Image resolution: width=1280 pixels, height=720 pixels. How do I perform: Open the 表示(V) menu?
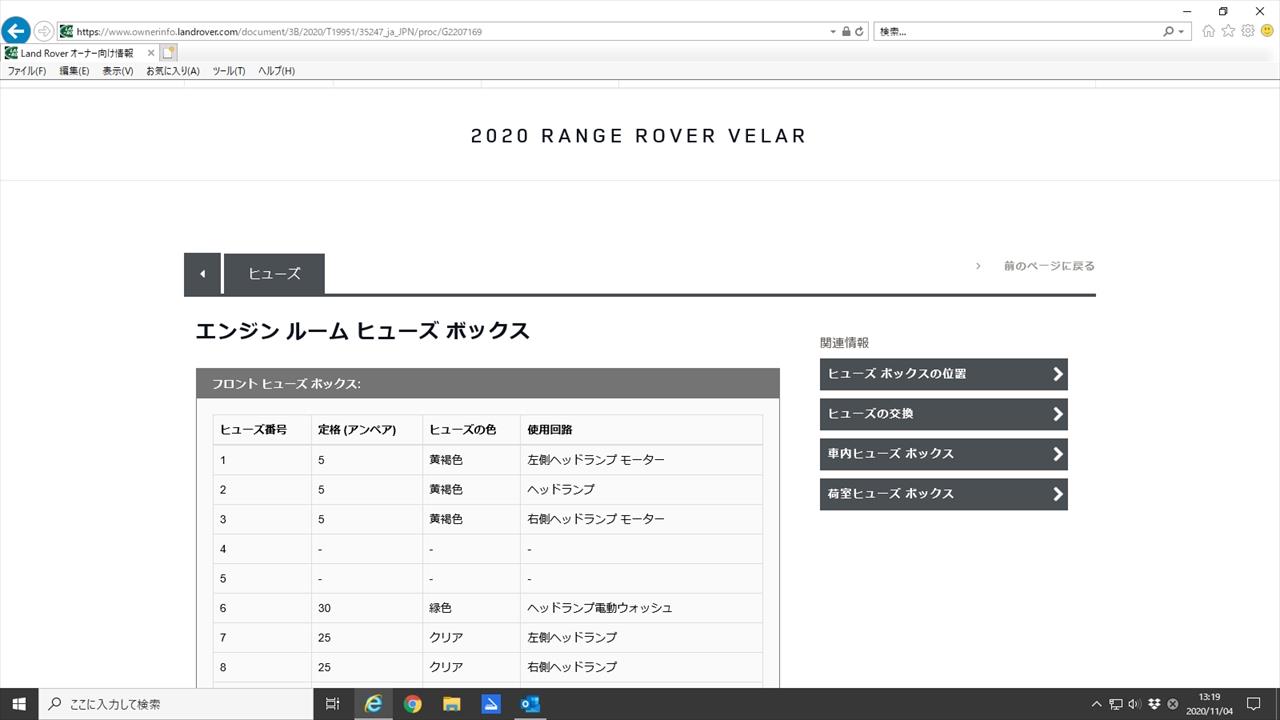click(x=117, y=71)
